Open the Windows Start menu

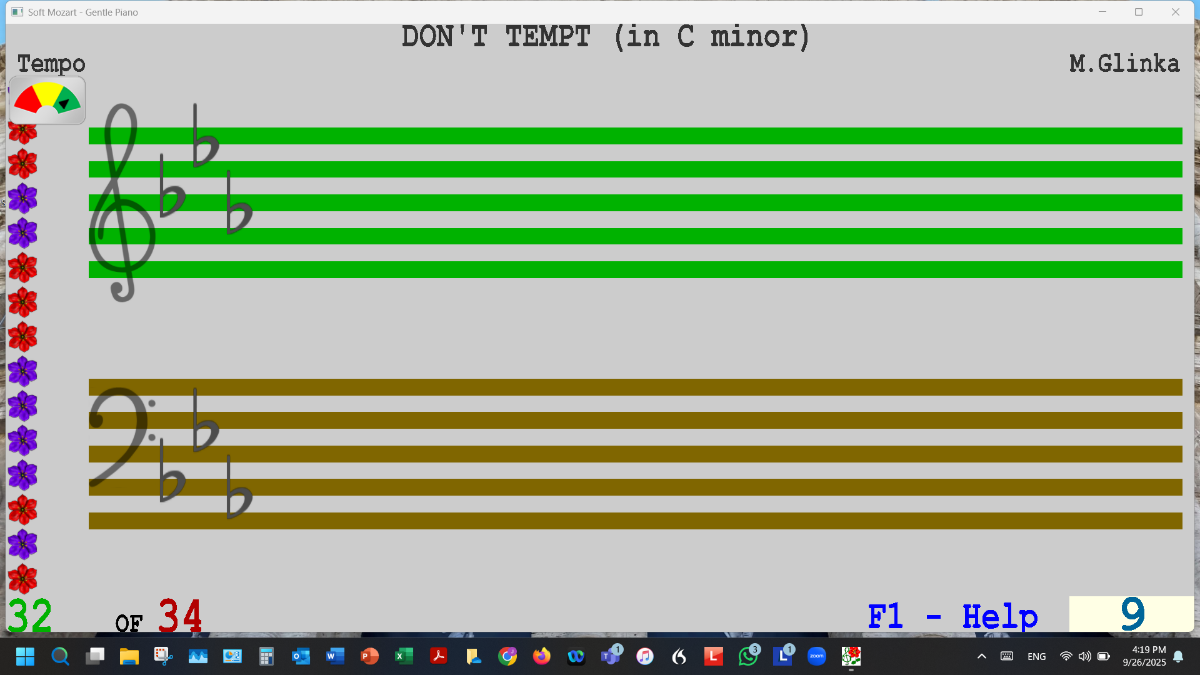coord(25,656)
